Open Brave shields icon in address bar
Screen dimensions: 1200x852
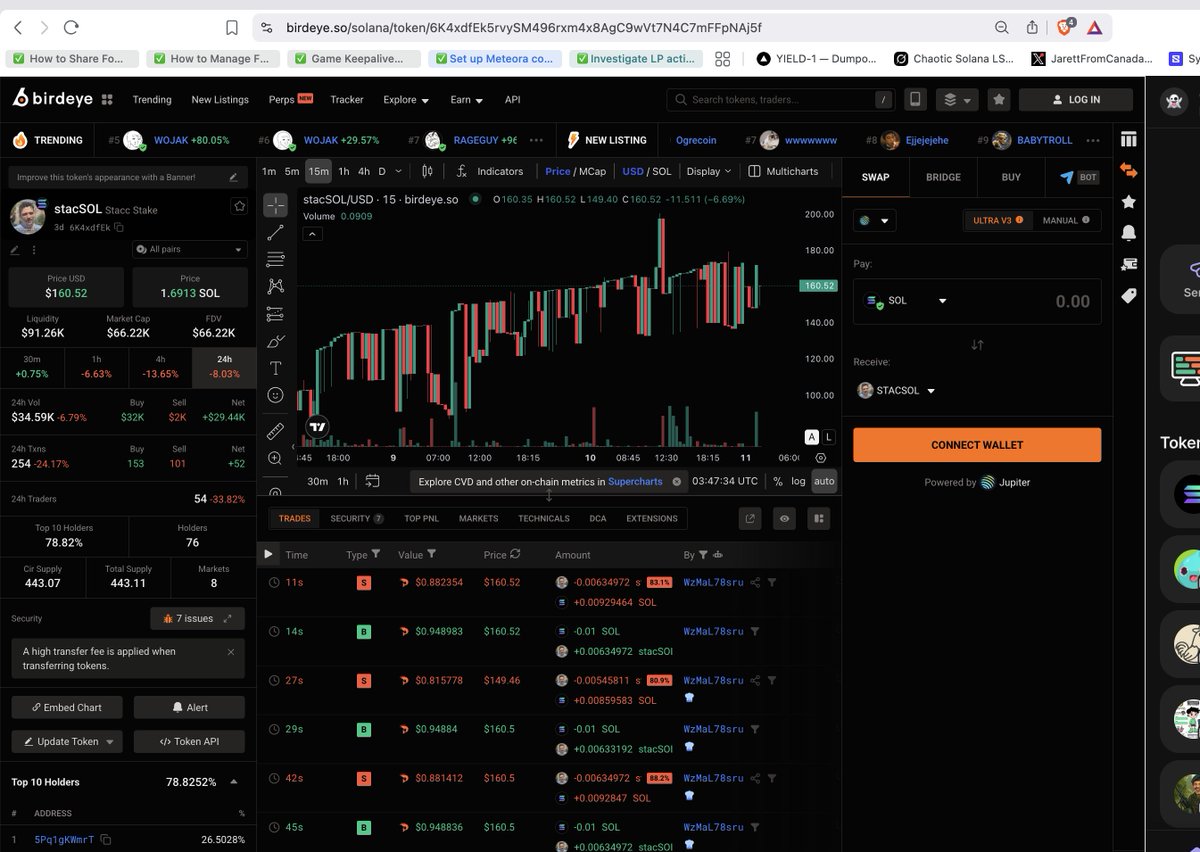pos(1066,27)
